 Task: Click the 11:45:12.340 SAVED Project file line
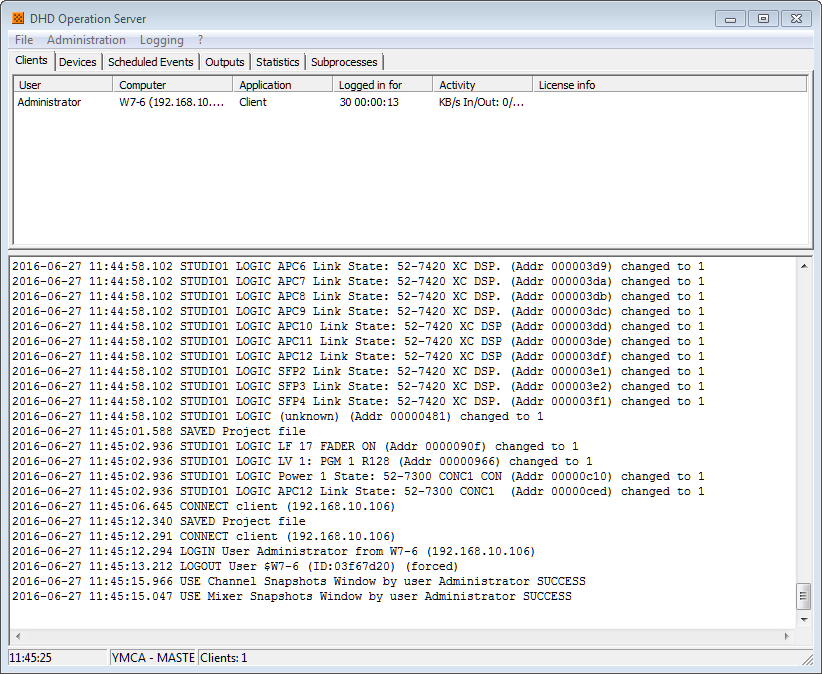click(159, 521)
